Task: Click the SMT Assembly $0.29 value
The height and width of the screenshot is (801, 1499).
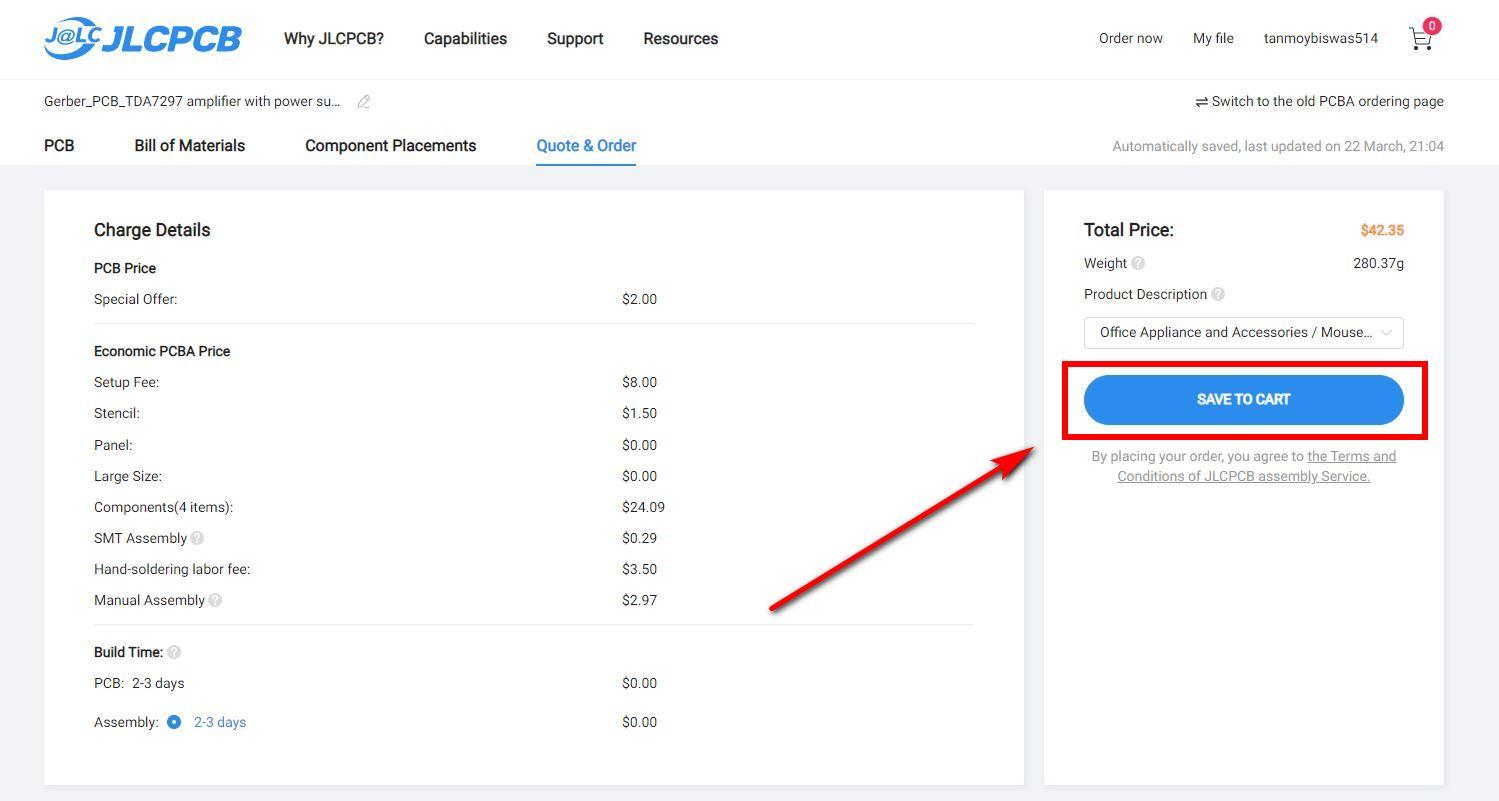Action: (x=639, y=538)
